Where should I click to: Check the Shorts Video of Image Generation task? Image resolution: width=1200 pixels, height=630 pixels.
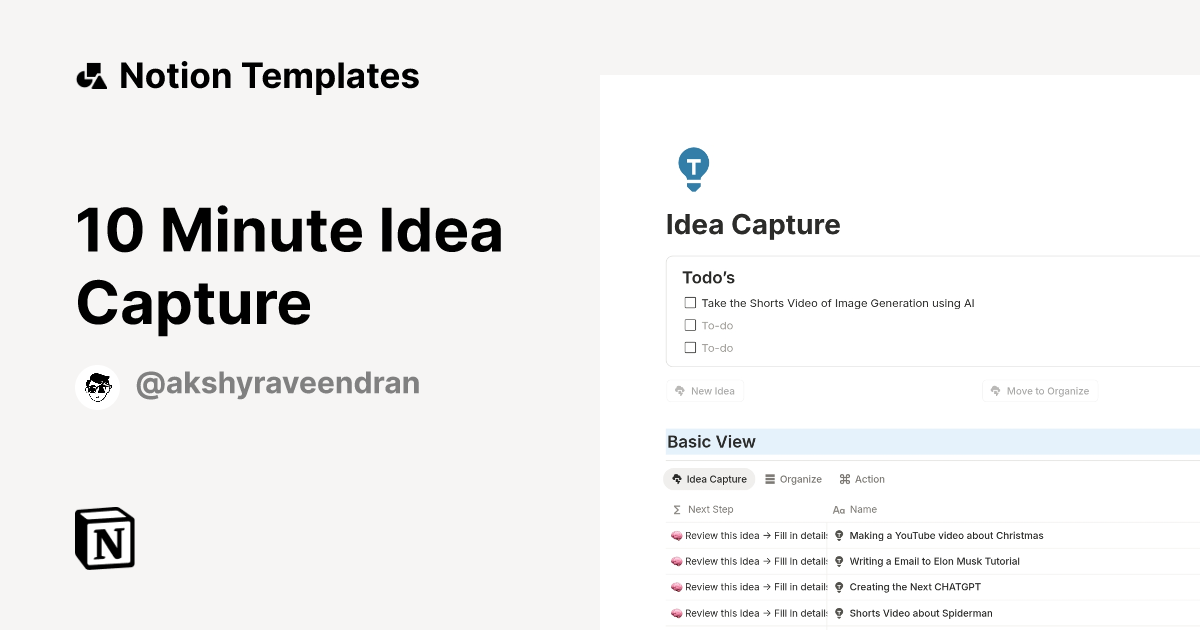click(x=690, y=302)
